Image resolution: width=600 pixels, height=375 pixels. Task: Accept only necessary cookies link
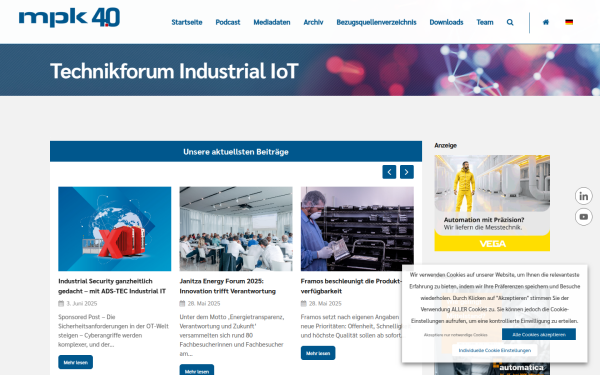(455, 335)
